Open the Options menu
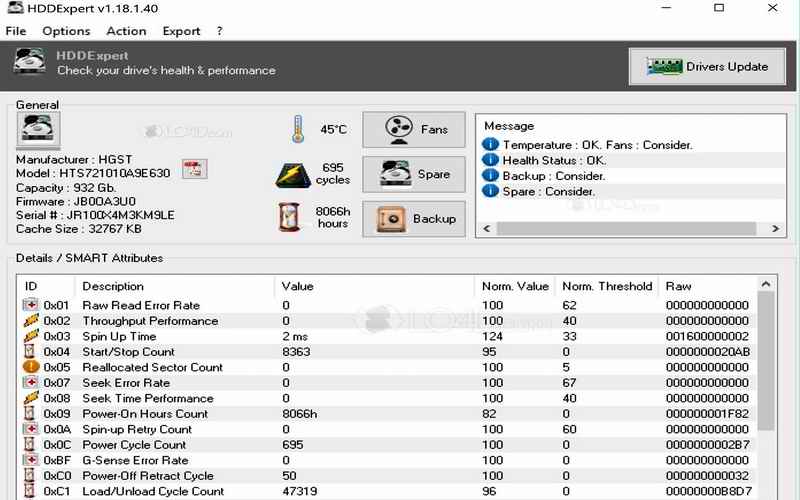 click(x=66, y=31)
